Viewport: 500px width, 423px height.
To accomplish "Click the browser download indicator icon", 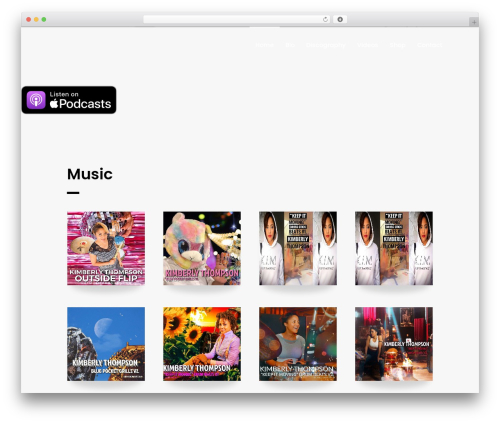I will tap(340, 20).
